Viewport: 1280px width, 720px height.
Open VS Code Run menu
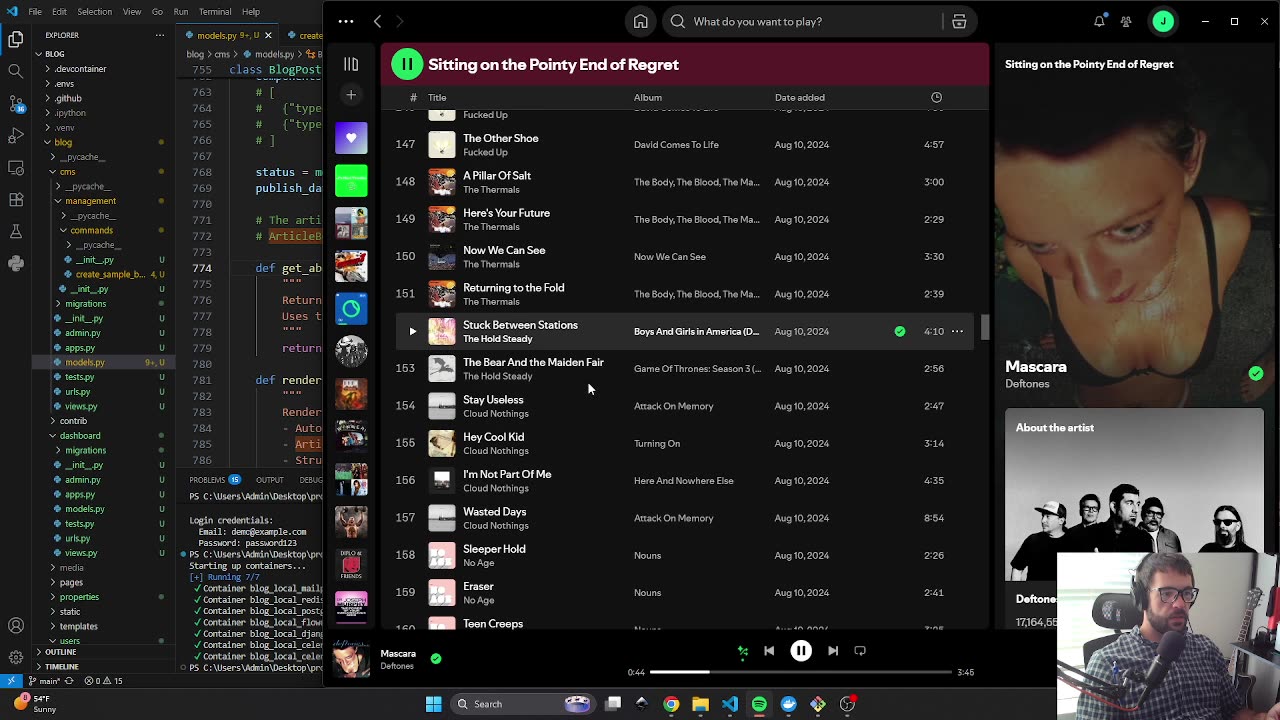(181, 12)
